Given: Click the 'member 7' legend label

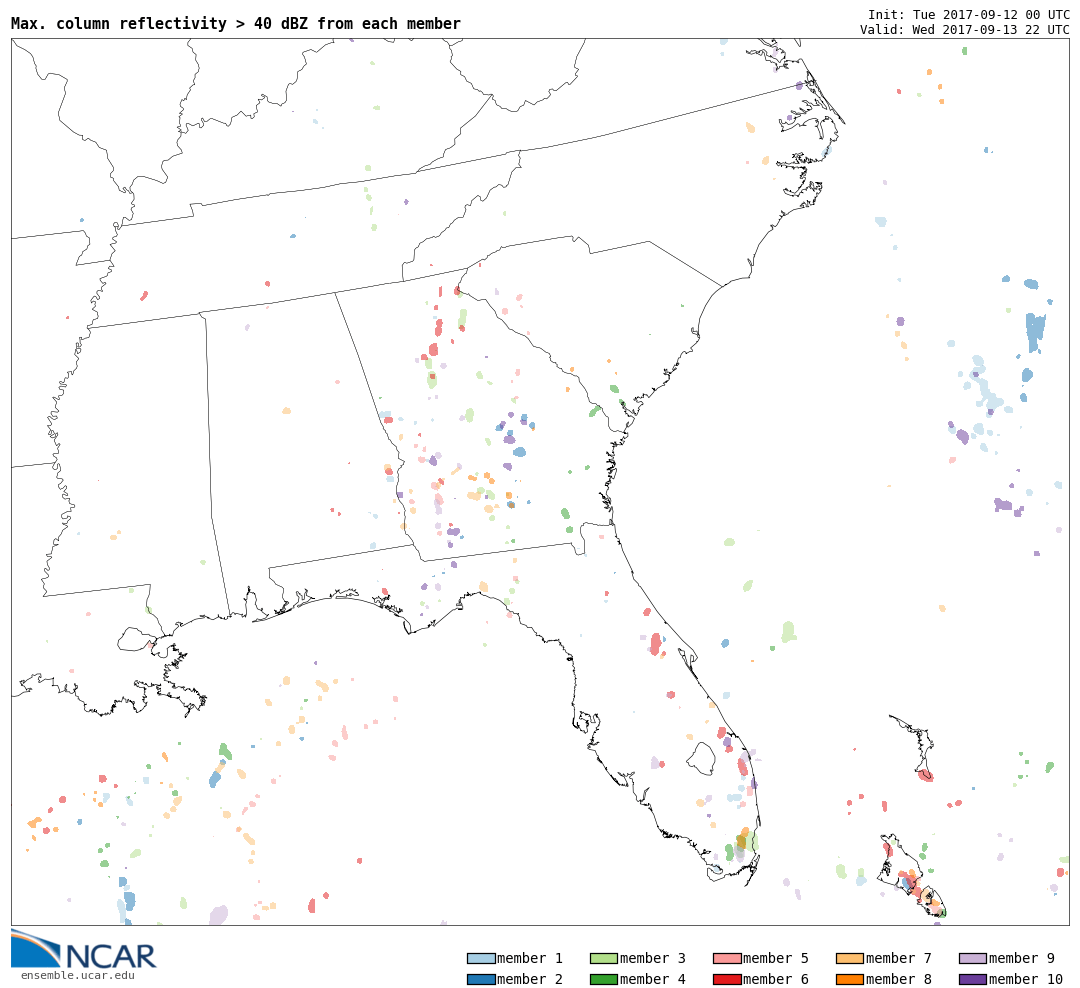Looking at the screenshot, I should 899,958.
